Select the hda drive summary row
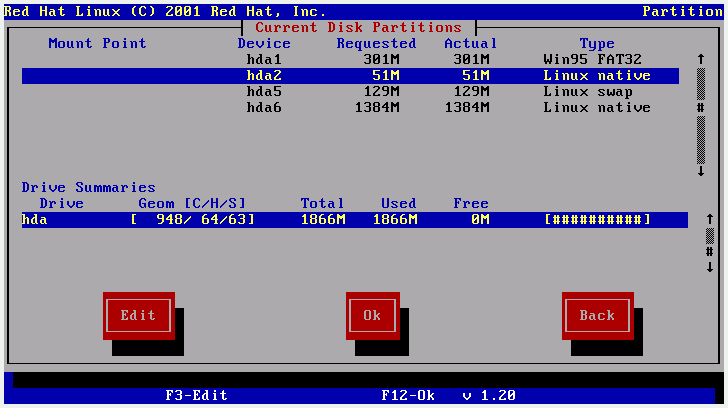This screenshot has width=728, height=408. (355, 220)
